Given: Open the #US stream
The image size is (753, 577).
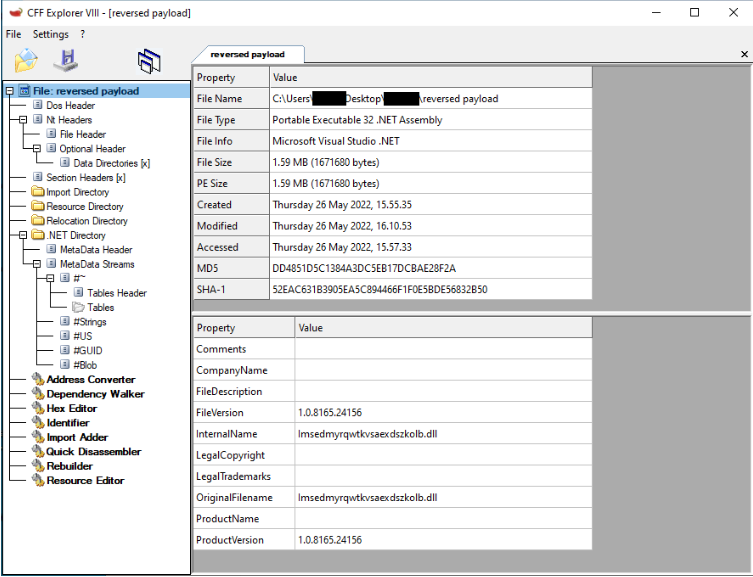Looking at the screenshot, I should [83, 336].
